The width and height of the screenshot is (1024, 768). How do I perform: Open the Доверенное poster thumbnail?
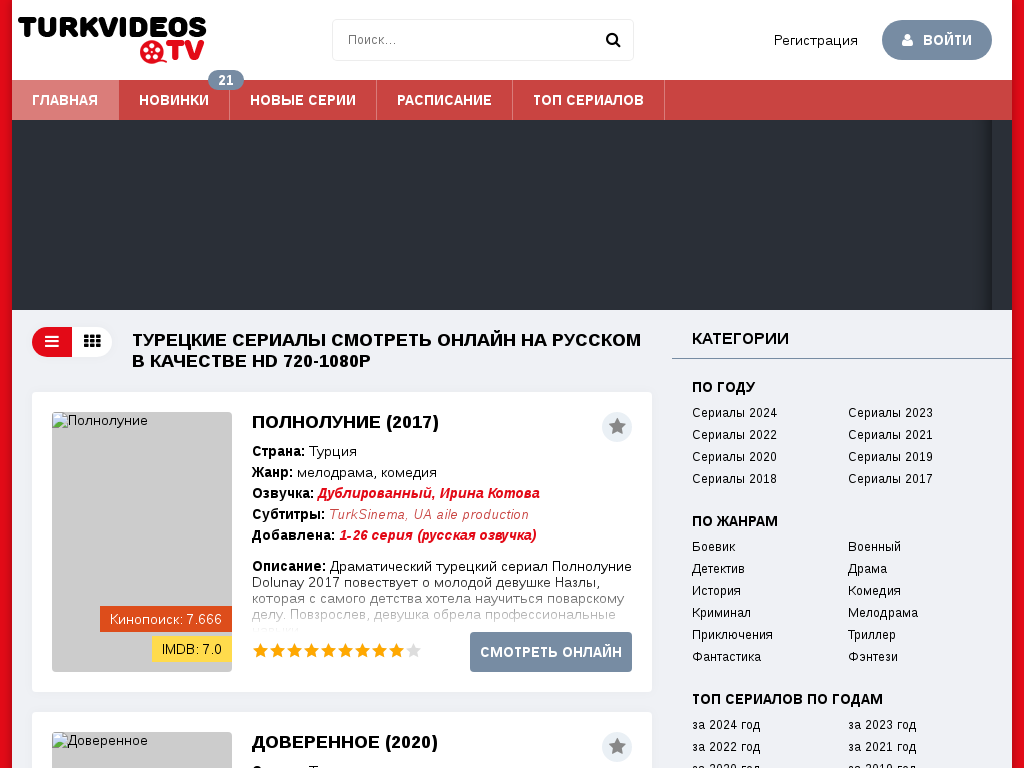click(x=142, y=750)
